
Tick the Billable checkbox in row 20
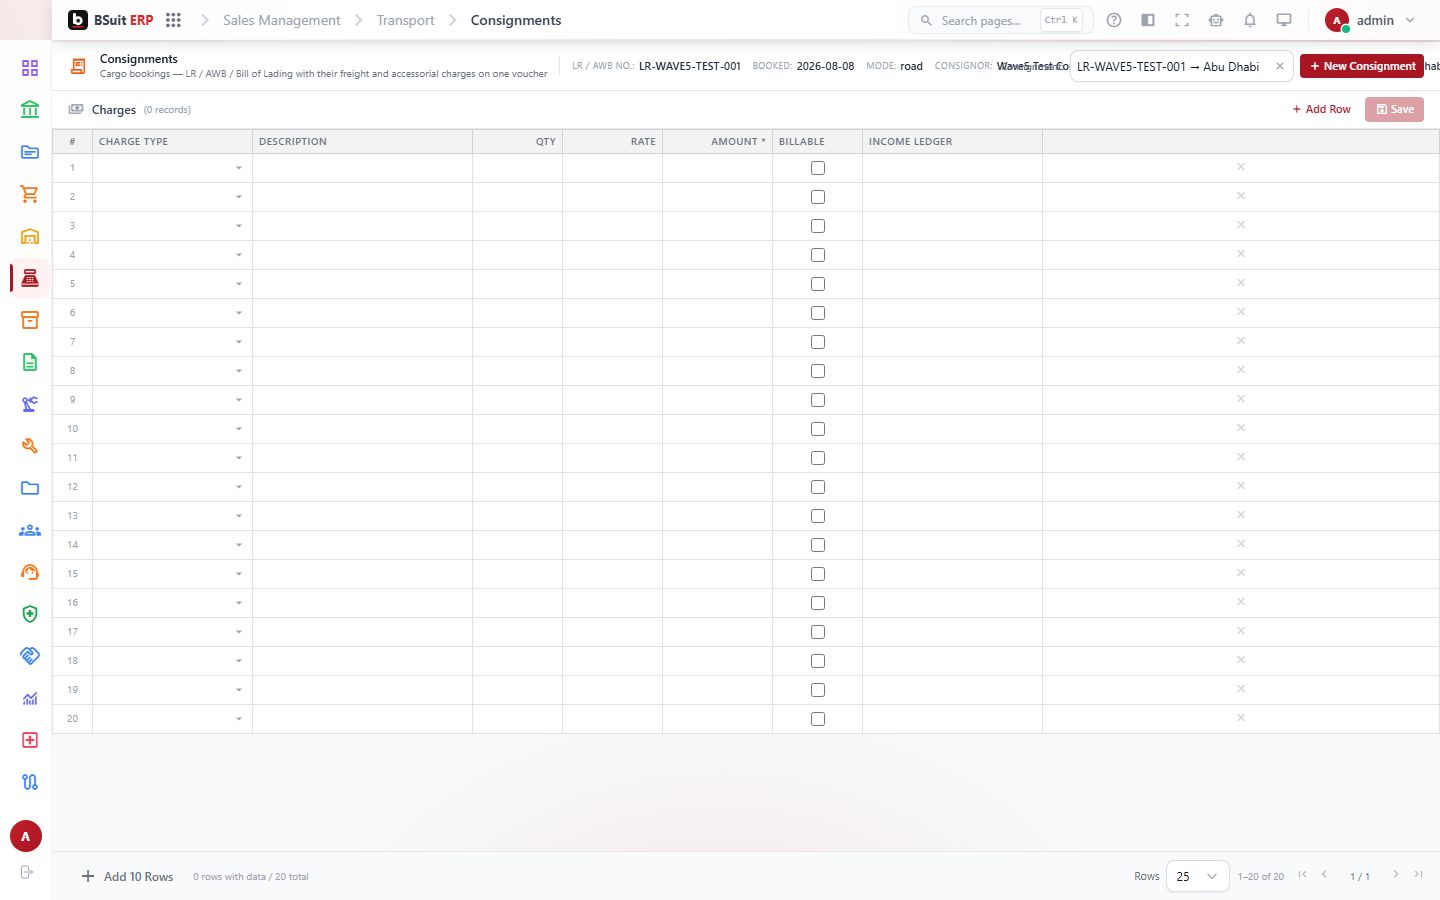click(818, 719)
